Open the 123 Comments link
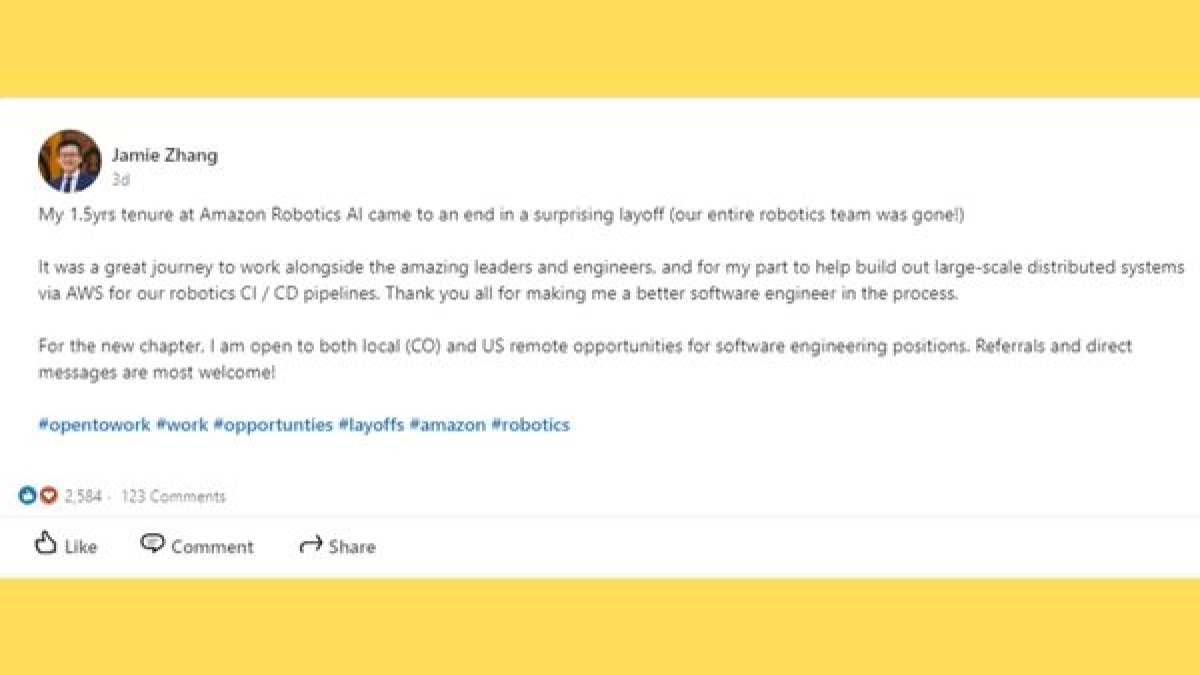The height and width of the screenshot is (675, 1200). [173, 496]
